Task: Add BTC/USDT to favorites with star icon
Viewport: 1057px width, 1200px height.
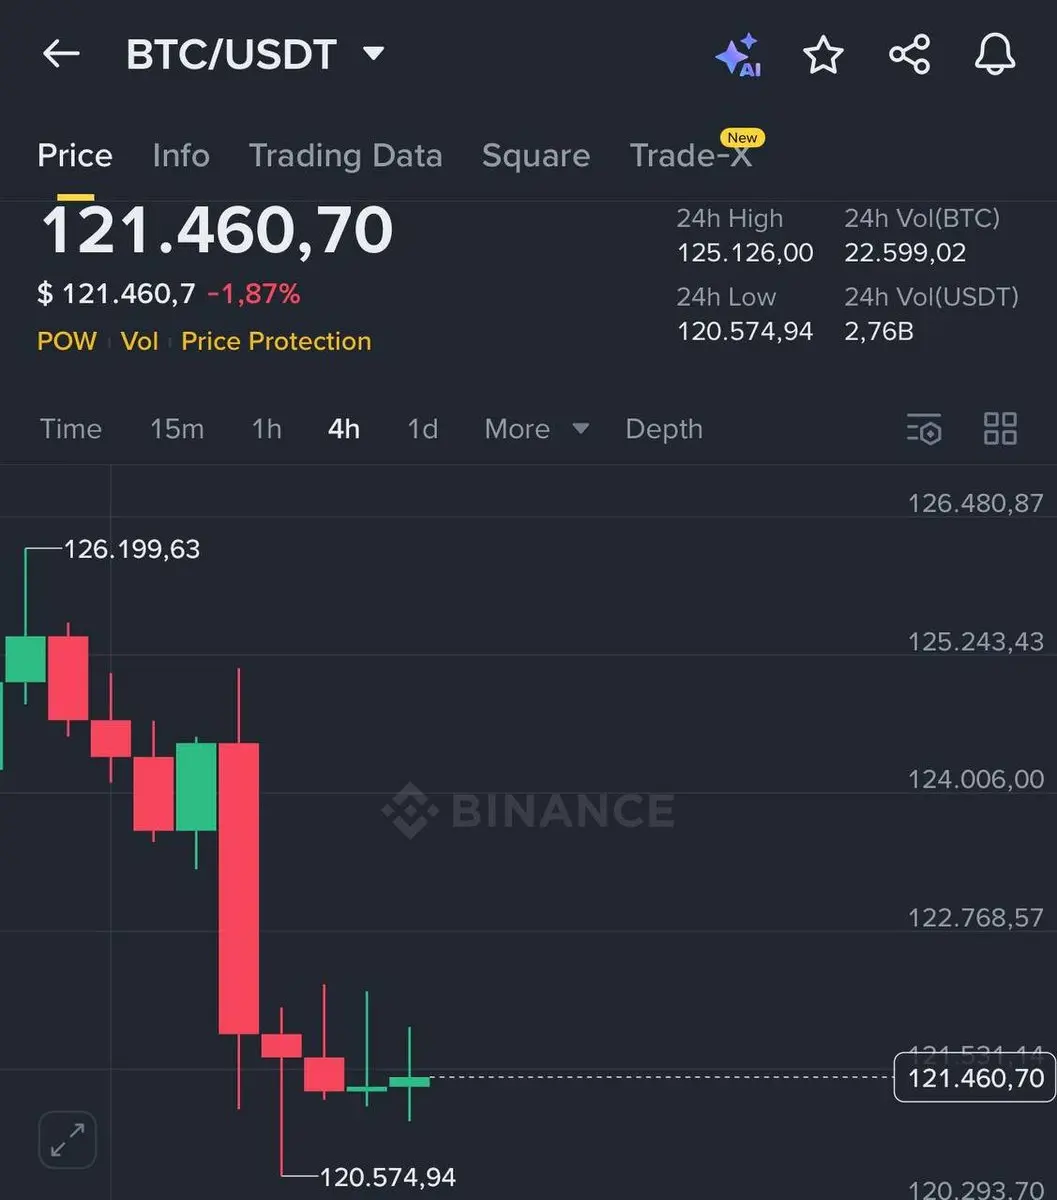Action: (824, 55)
